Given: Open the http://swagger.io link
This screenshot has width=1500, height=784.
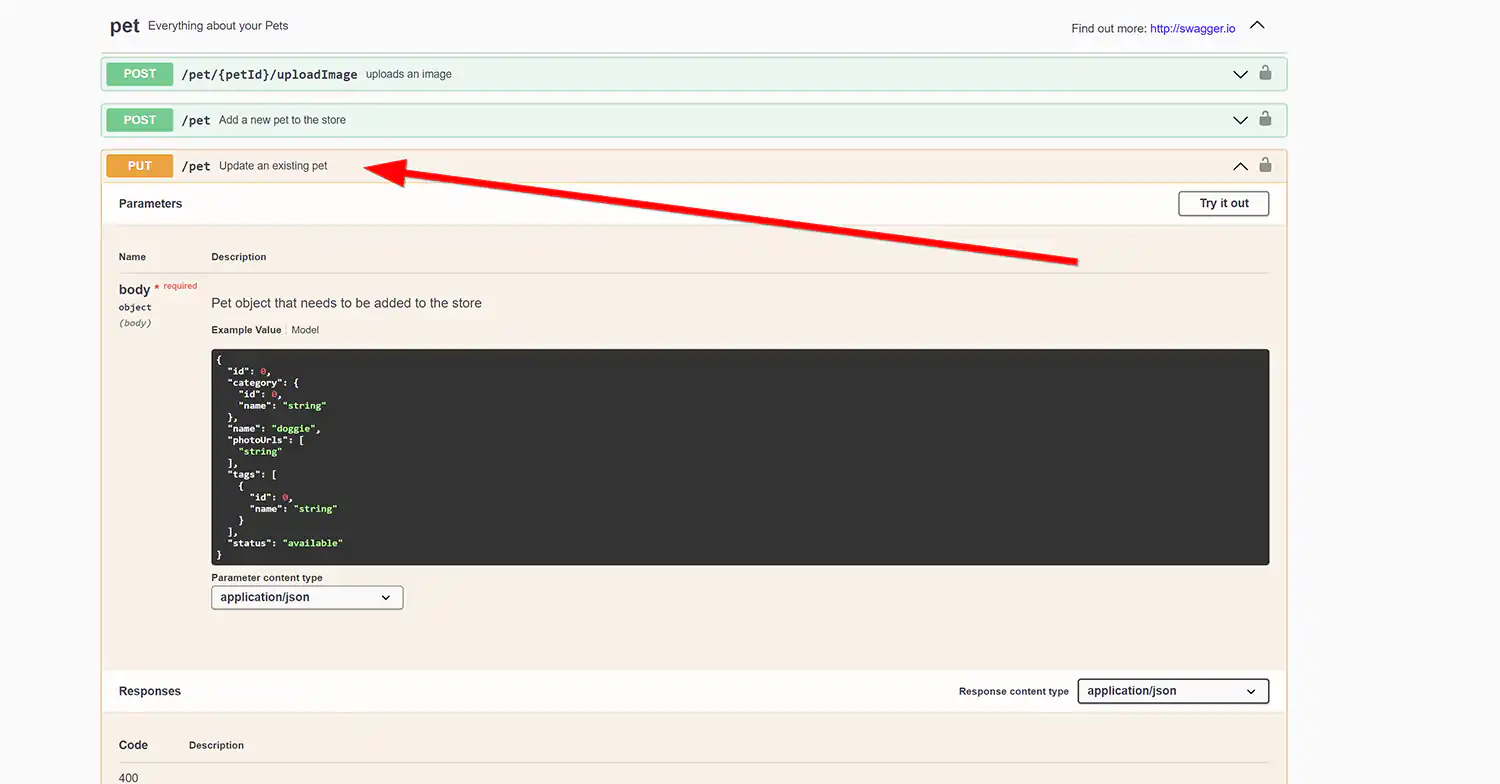Looking at the screenshot, I should [x=1192, y=28].
